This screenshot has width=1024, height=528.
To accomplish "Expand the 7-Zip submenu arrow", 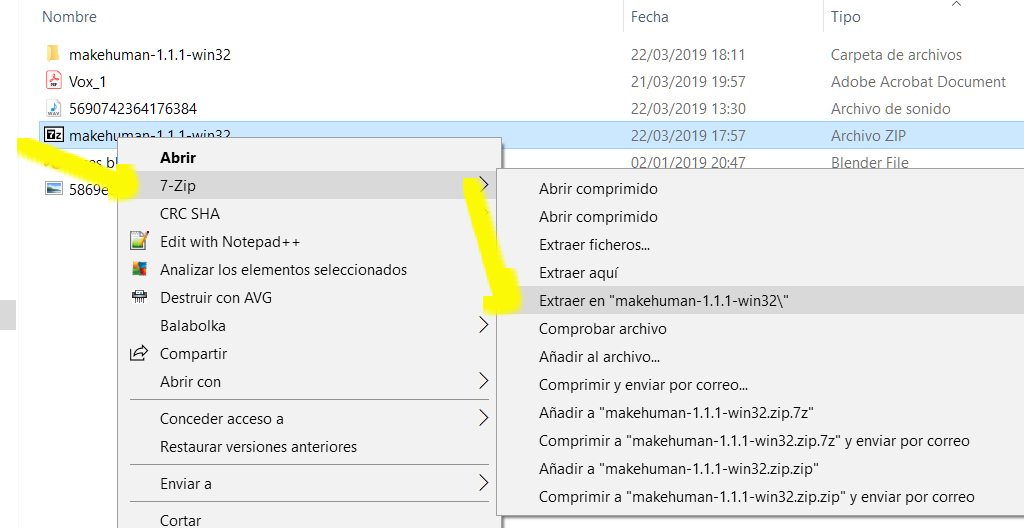I will pyautogui.click(x=484, y=185).
